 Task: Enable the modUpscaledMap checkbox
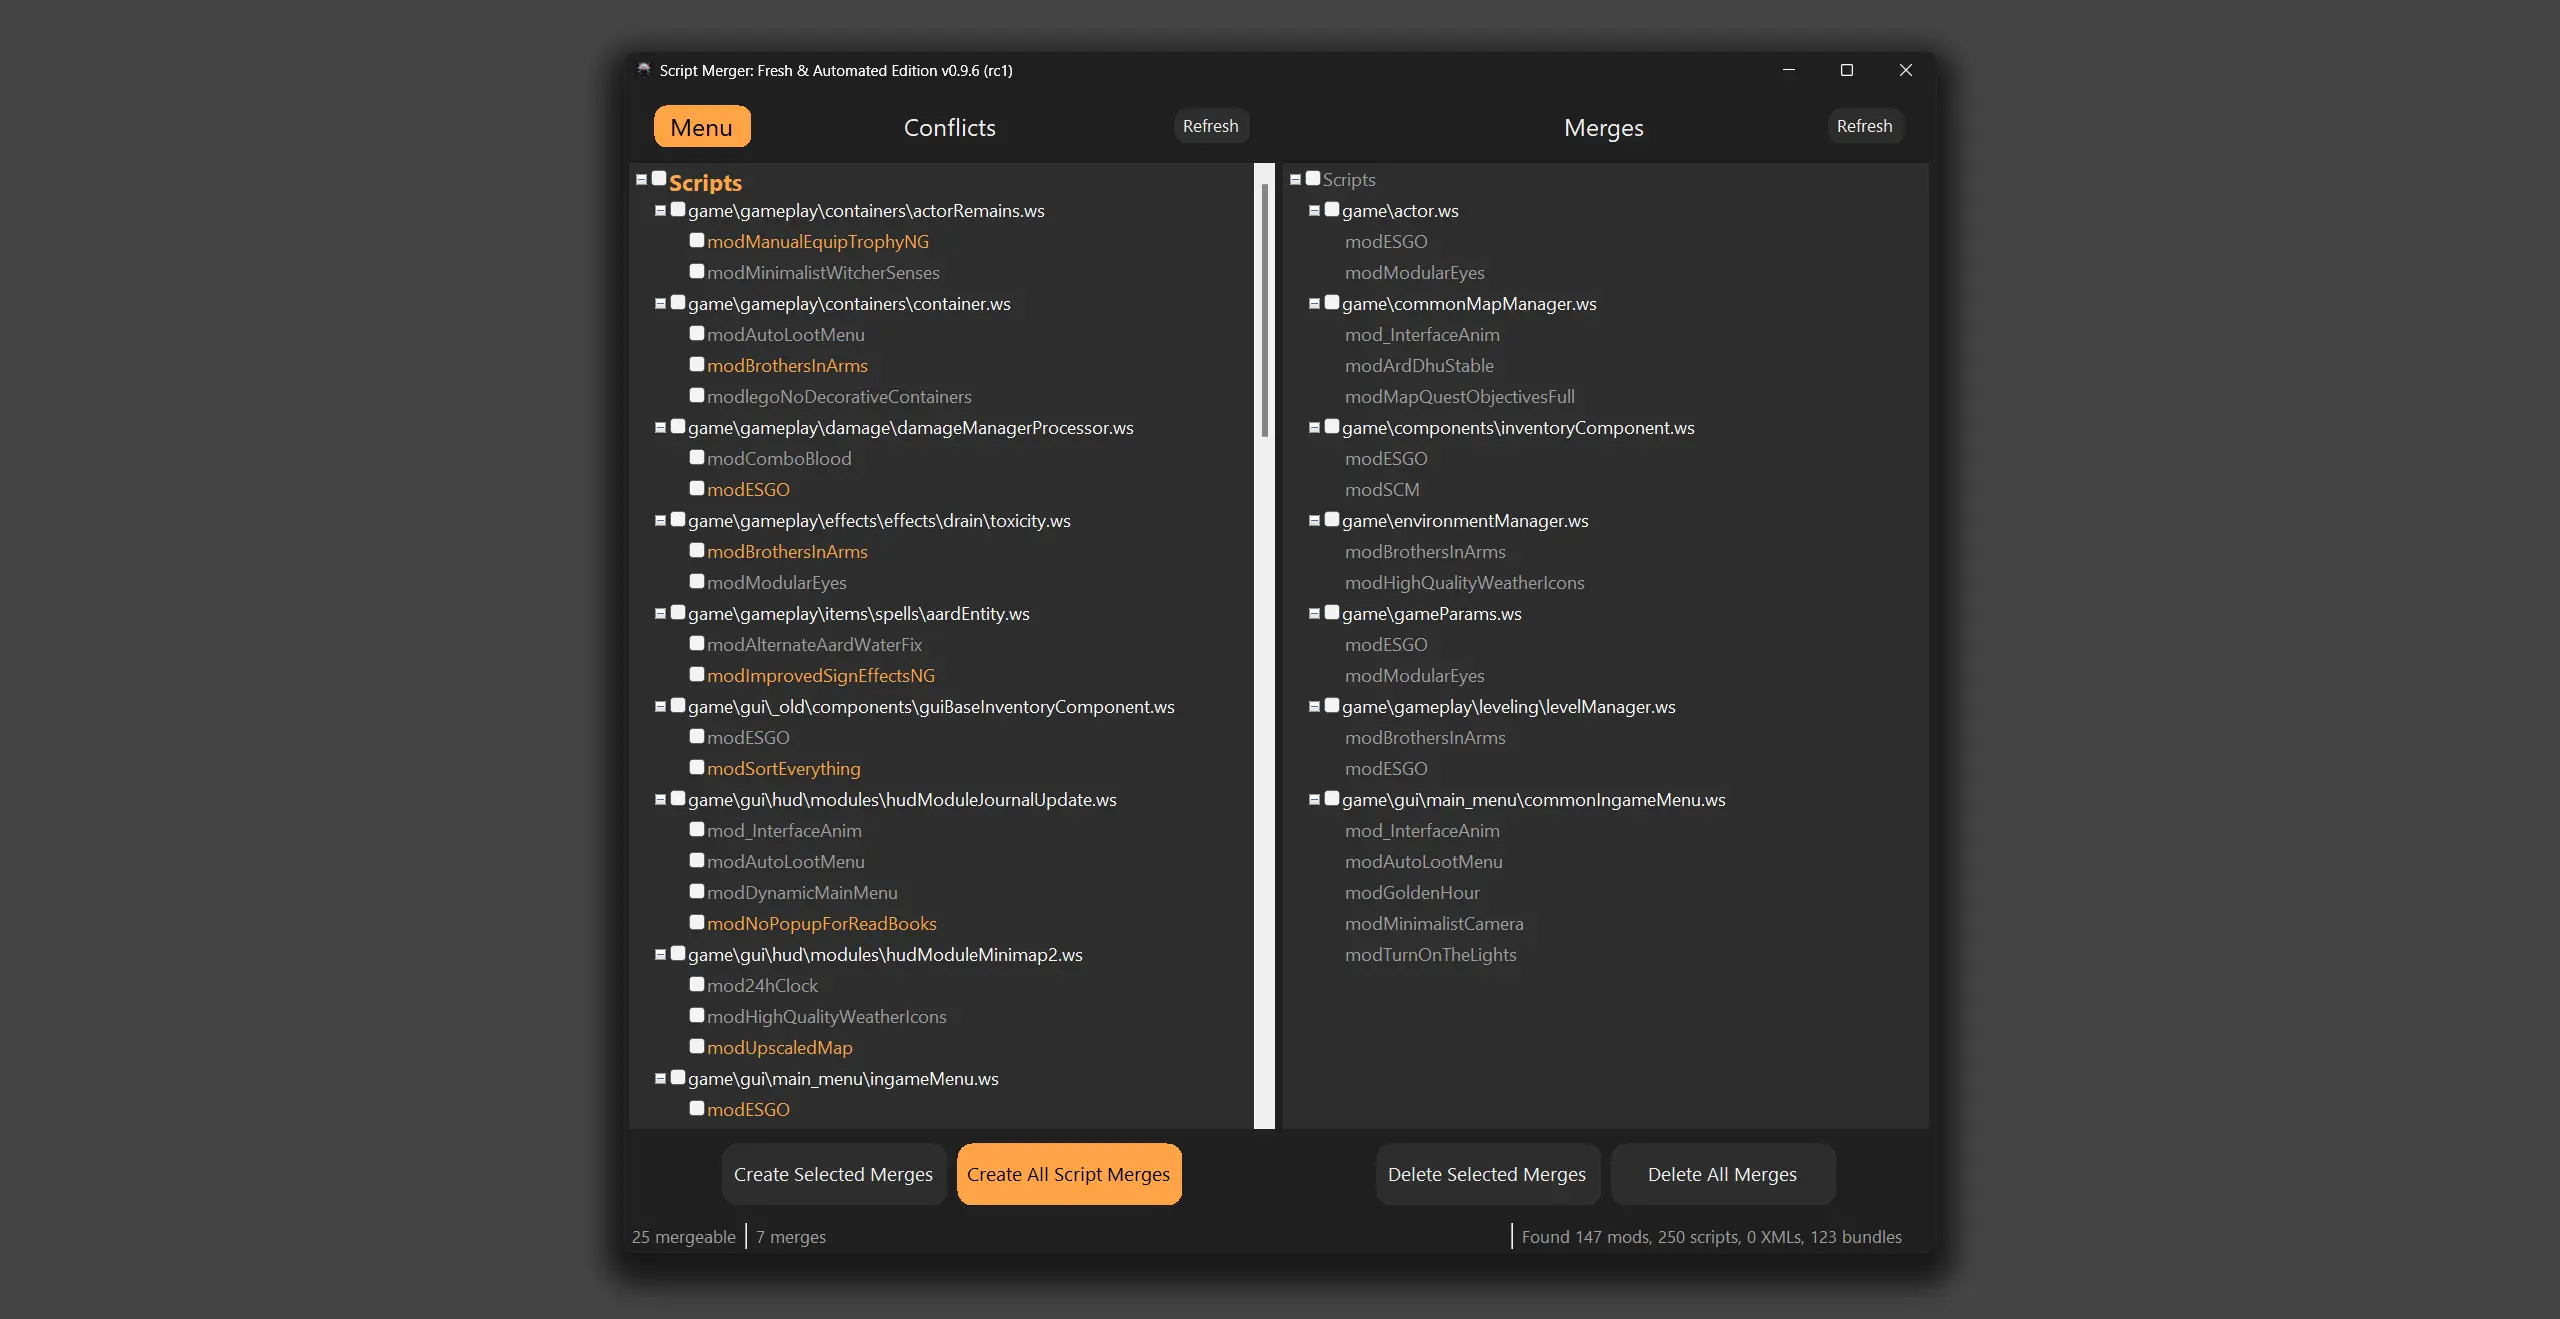tap(697, 1046)
